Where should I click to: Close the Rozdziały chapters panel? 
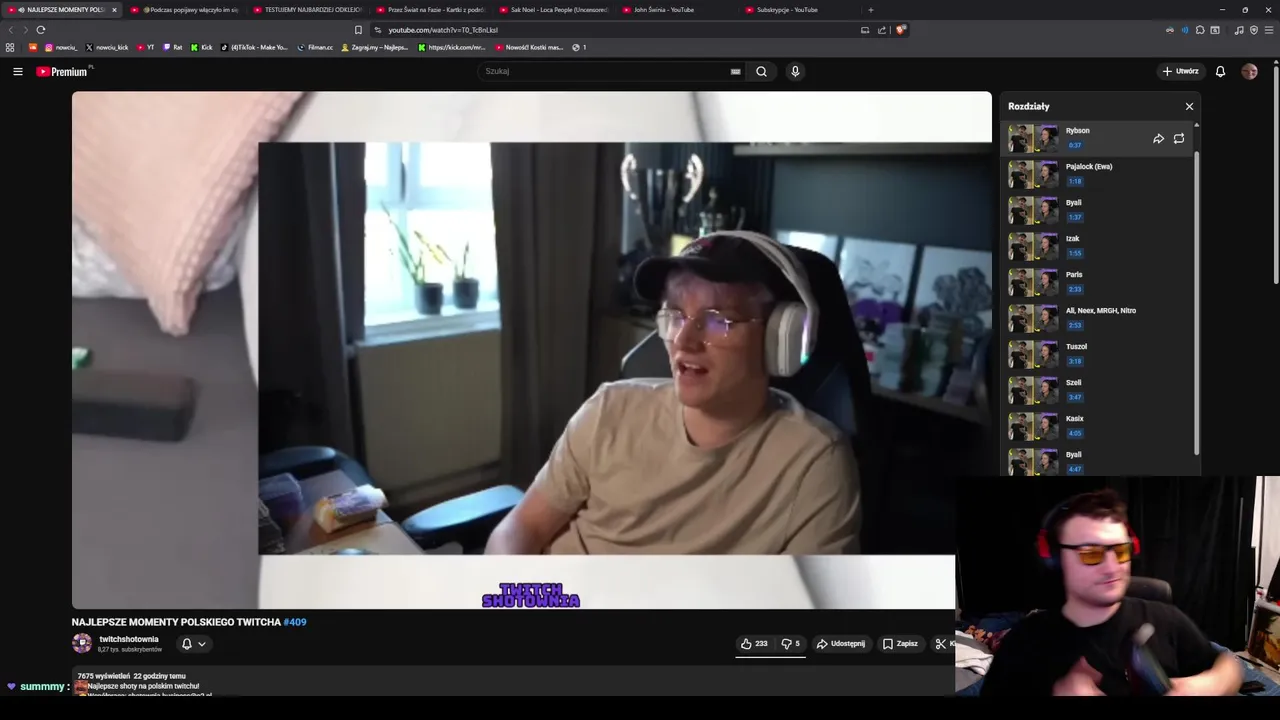coord(1189,106)
